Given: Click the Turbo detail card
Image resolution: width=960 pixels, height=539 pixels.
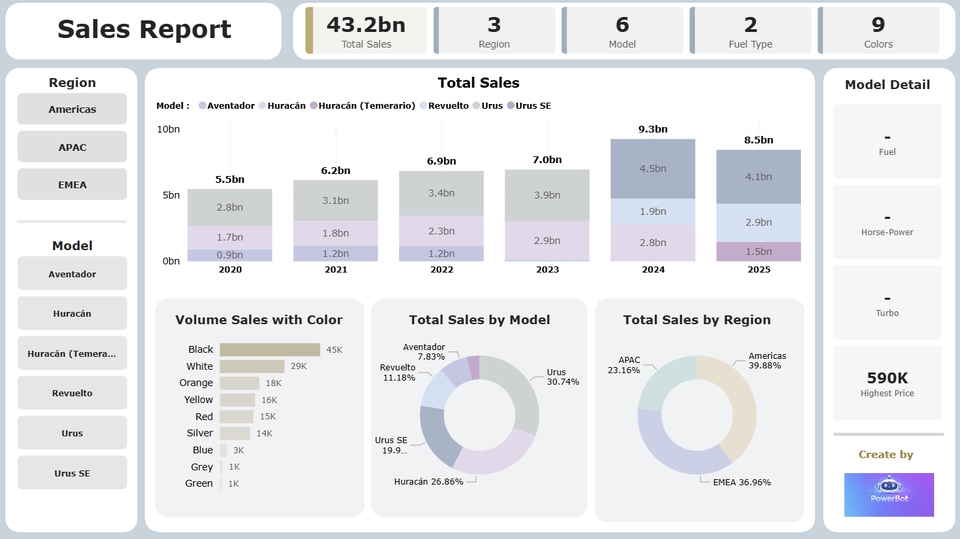Looking at the screenshot, I should (887, 303).
